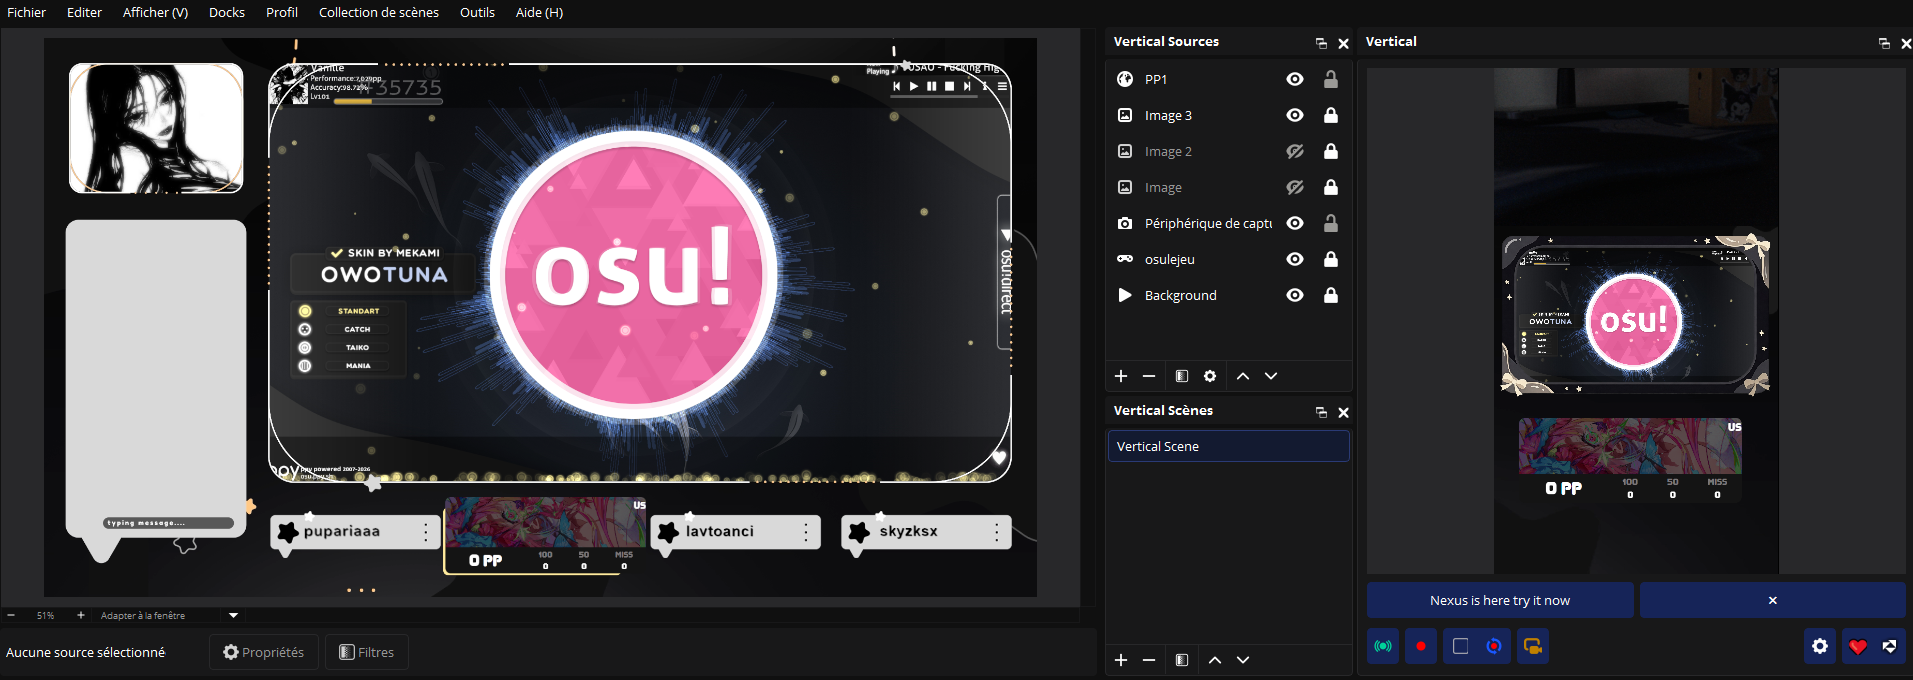
Task: Open the Outils menu
Action: pyautogui.click(x=477, y=12)
